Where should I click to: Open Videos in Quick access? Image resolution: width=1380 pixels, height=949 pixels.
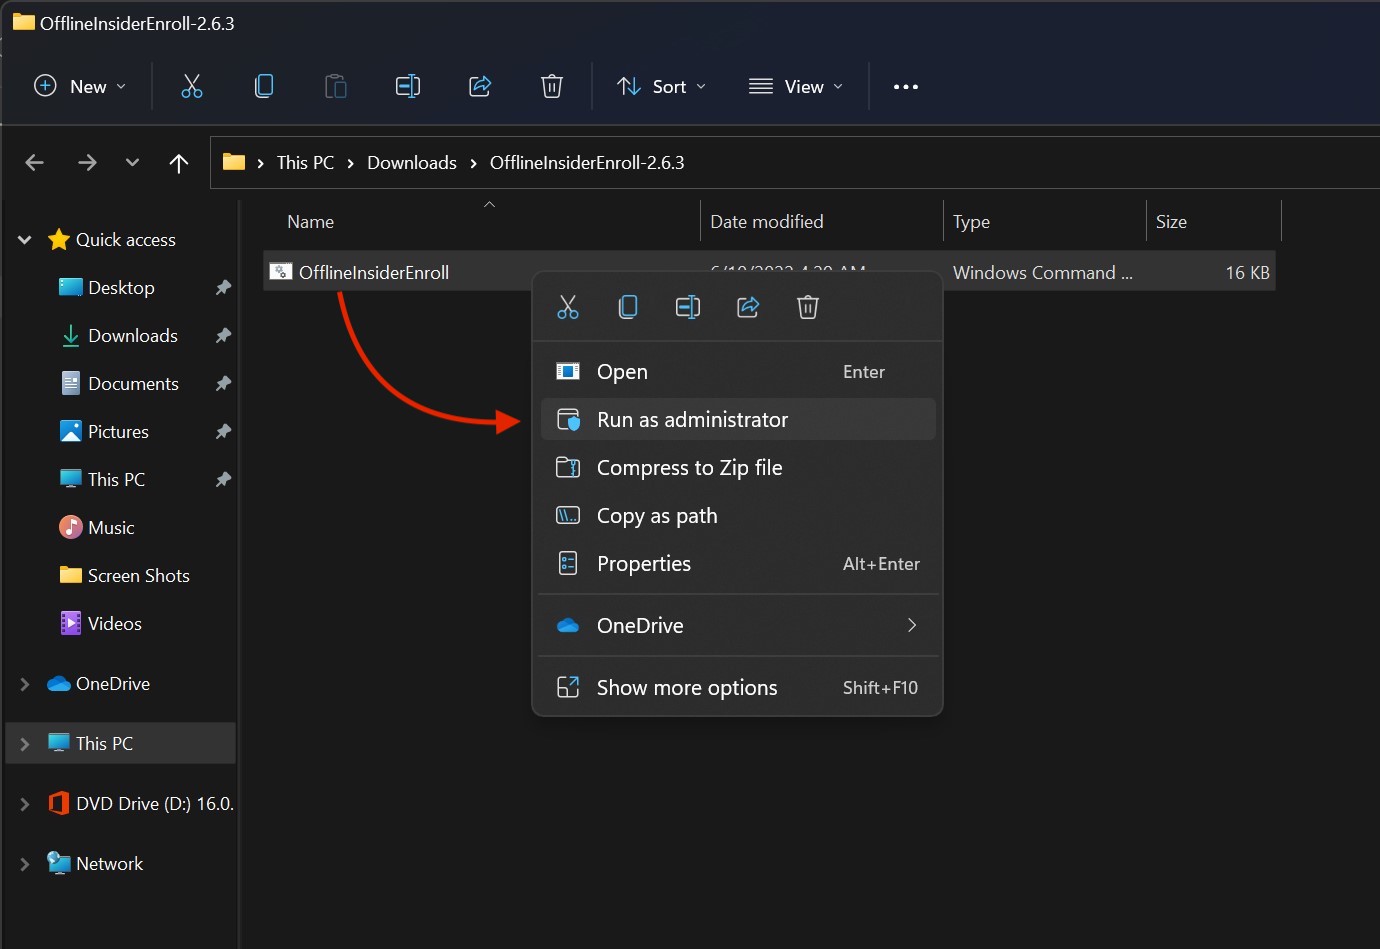click(115, 624)
